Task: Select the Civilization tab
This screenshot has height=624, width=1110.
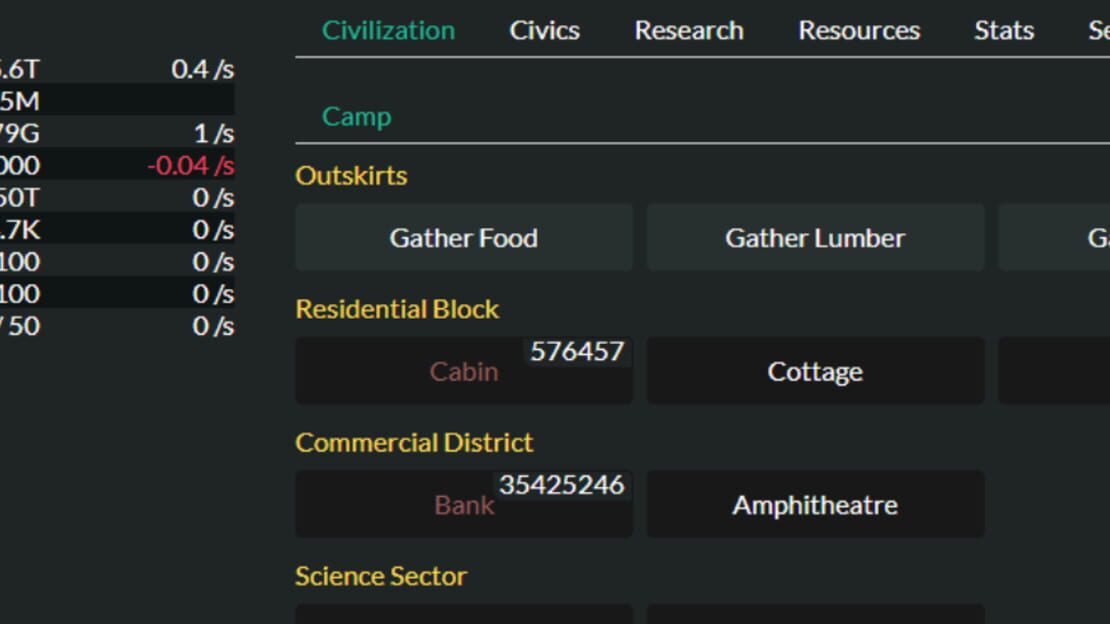Action: click(x=389, y=30)
